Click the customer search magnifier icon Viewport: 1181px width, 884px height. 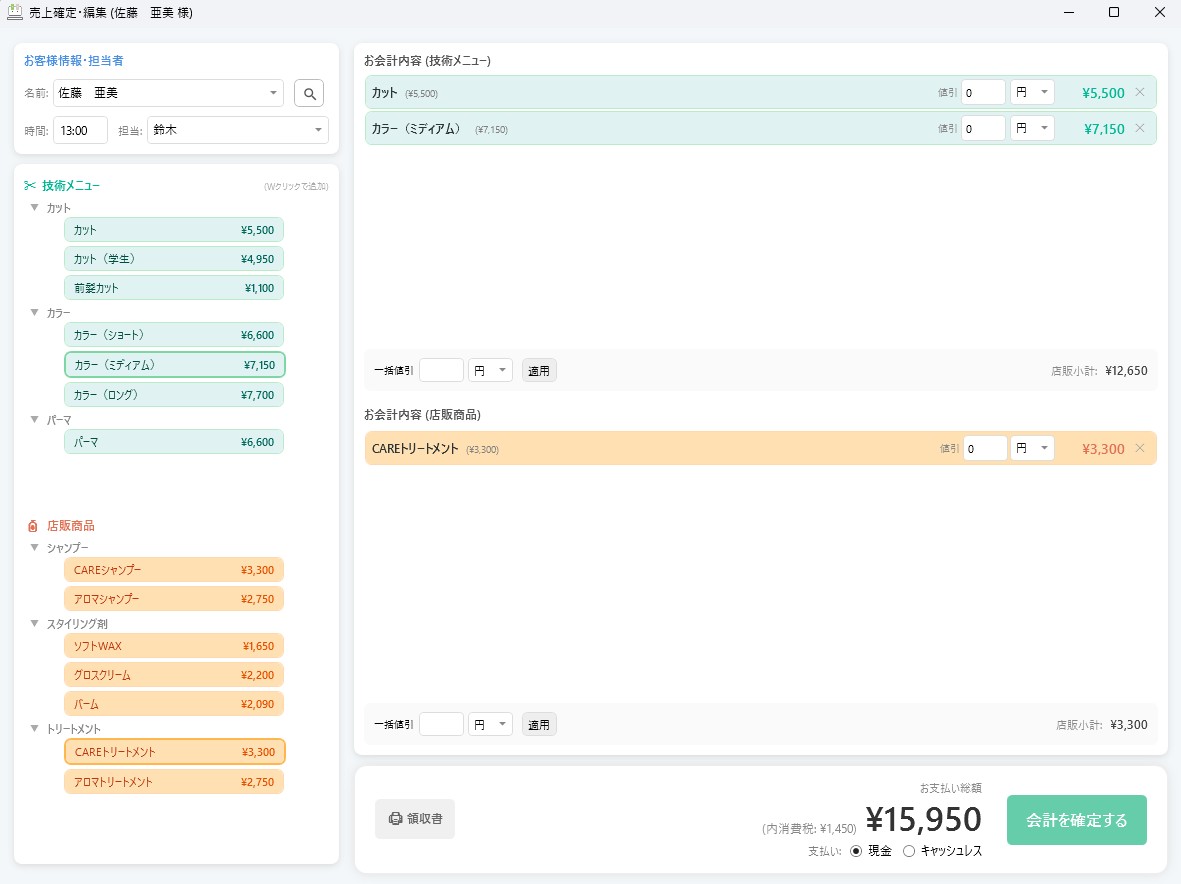point(309,94)
